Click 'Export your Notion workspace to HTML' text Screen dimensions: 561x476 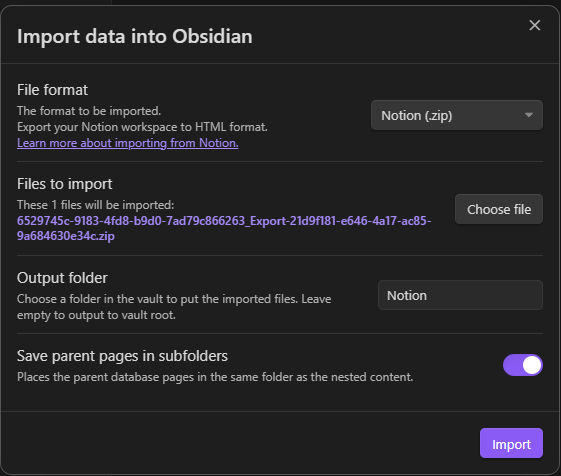click(x=142, y=127)
